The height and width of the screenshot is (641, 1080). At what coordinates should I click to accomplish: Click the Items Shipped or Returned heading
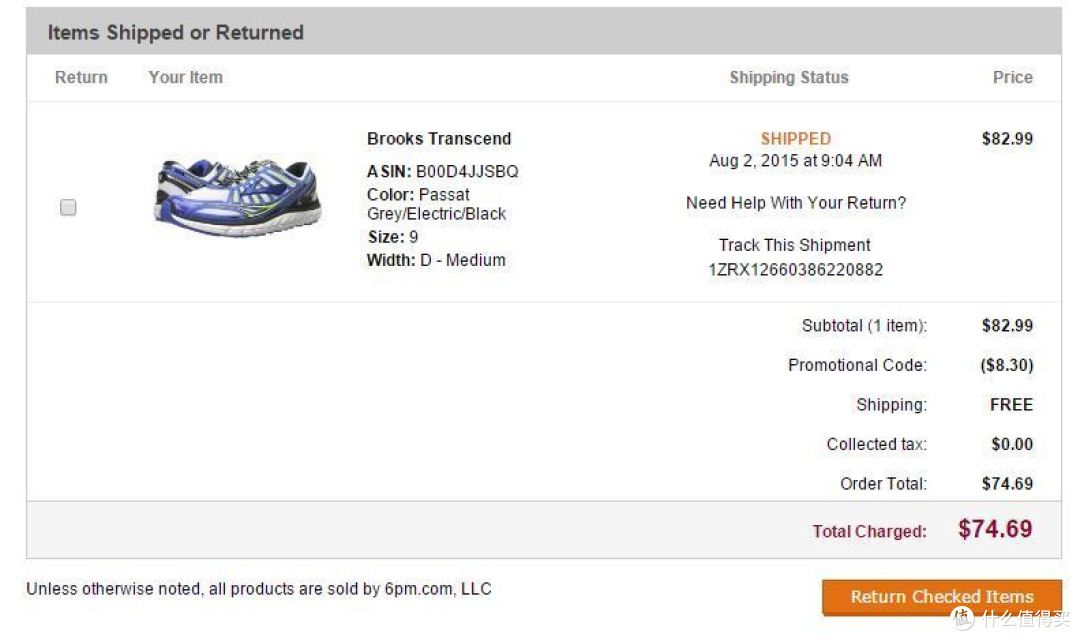click(176, 32)
